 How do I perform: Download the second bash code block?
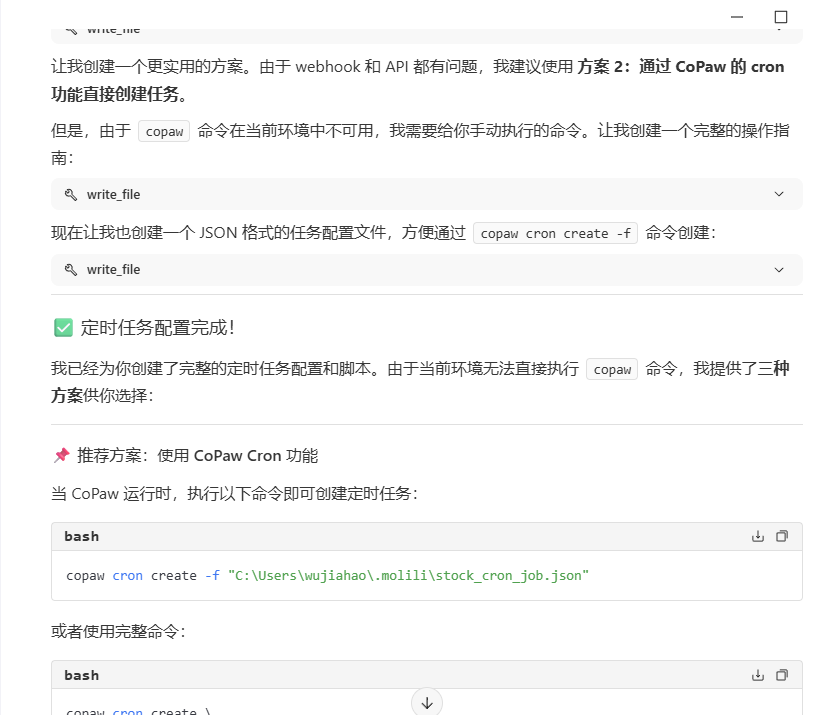point(758,675)
